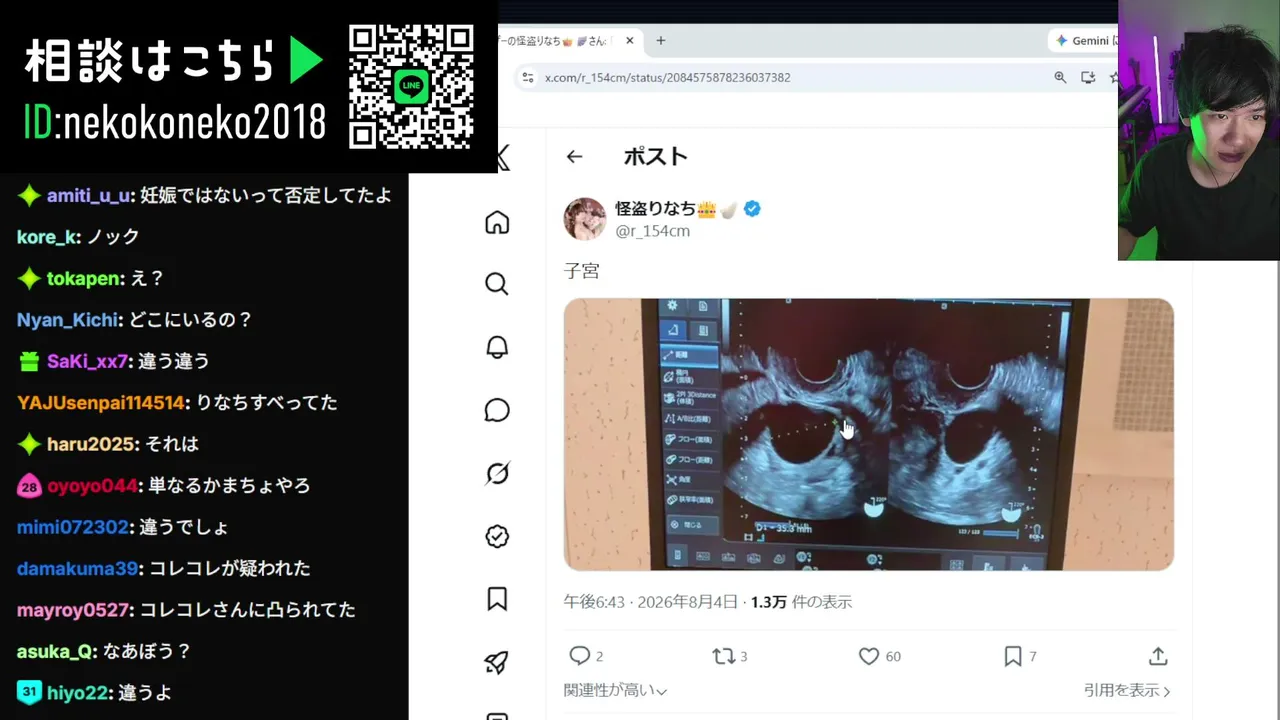Go back using the post back arrow
The height and width of the screenshot is (720, 1280).
click(x=574, y=156)
